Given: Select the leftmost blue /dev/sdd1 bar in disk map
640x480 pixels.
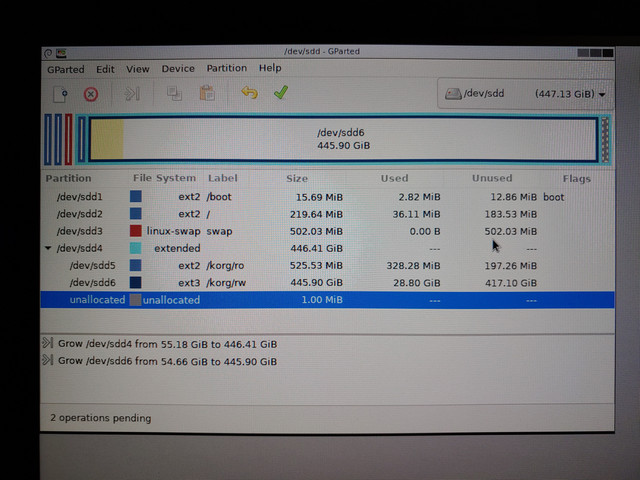Looking at the screenshot, I should point(48,139).
